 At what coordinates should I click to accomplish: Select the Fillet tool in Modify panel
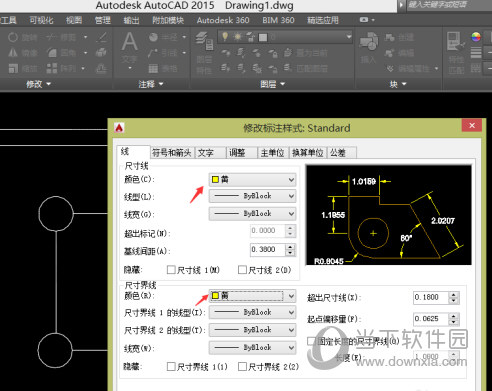click(x=52, y=53)
